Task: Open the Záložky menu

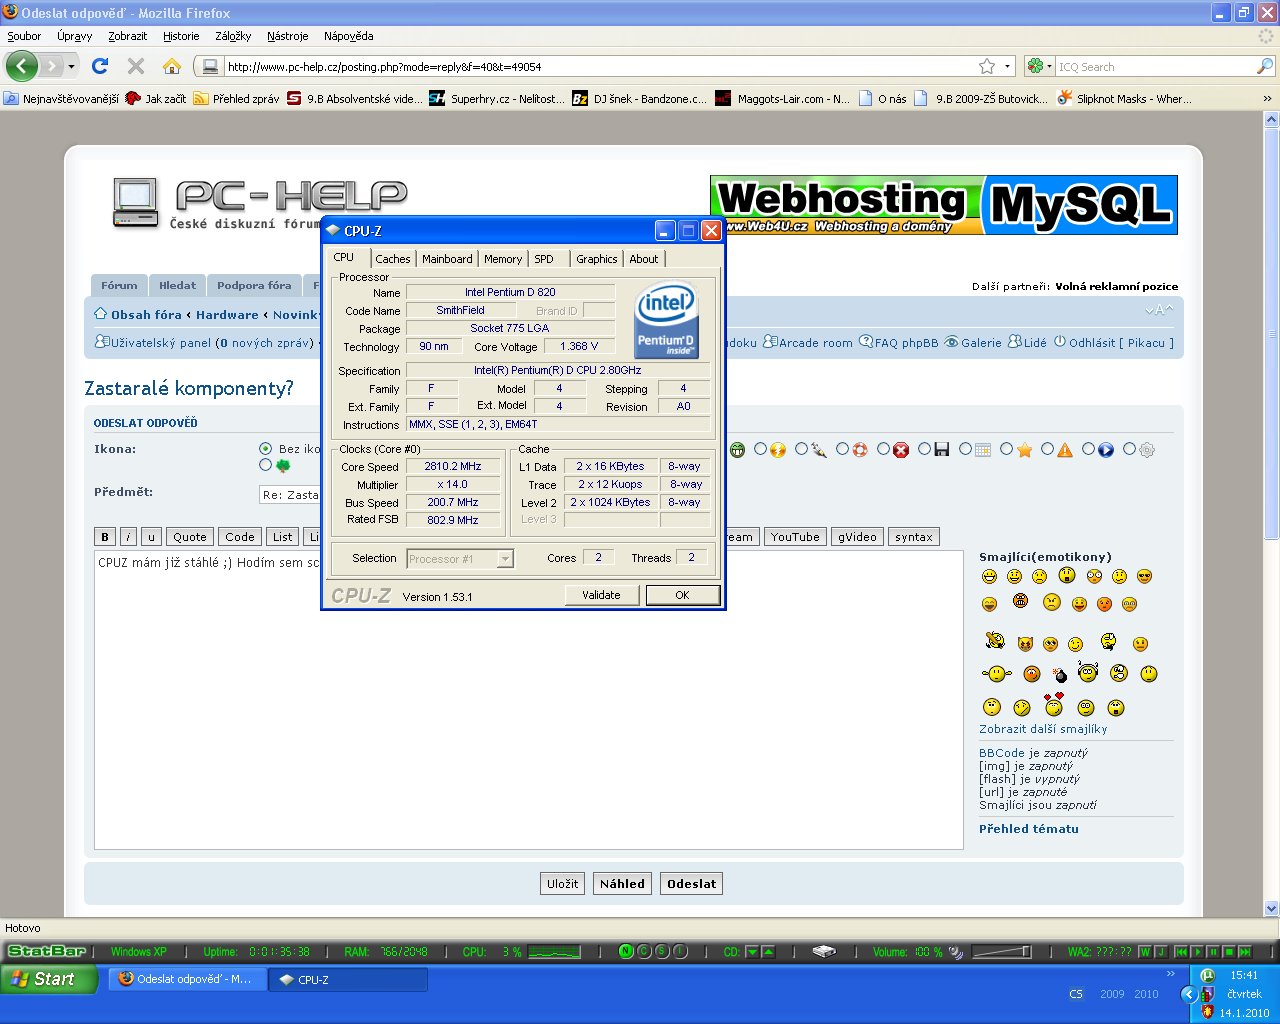Action: pyautogui.click(x=233, y=36)
